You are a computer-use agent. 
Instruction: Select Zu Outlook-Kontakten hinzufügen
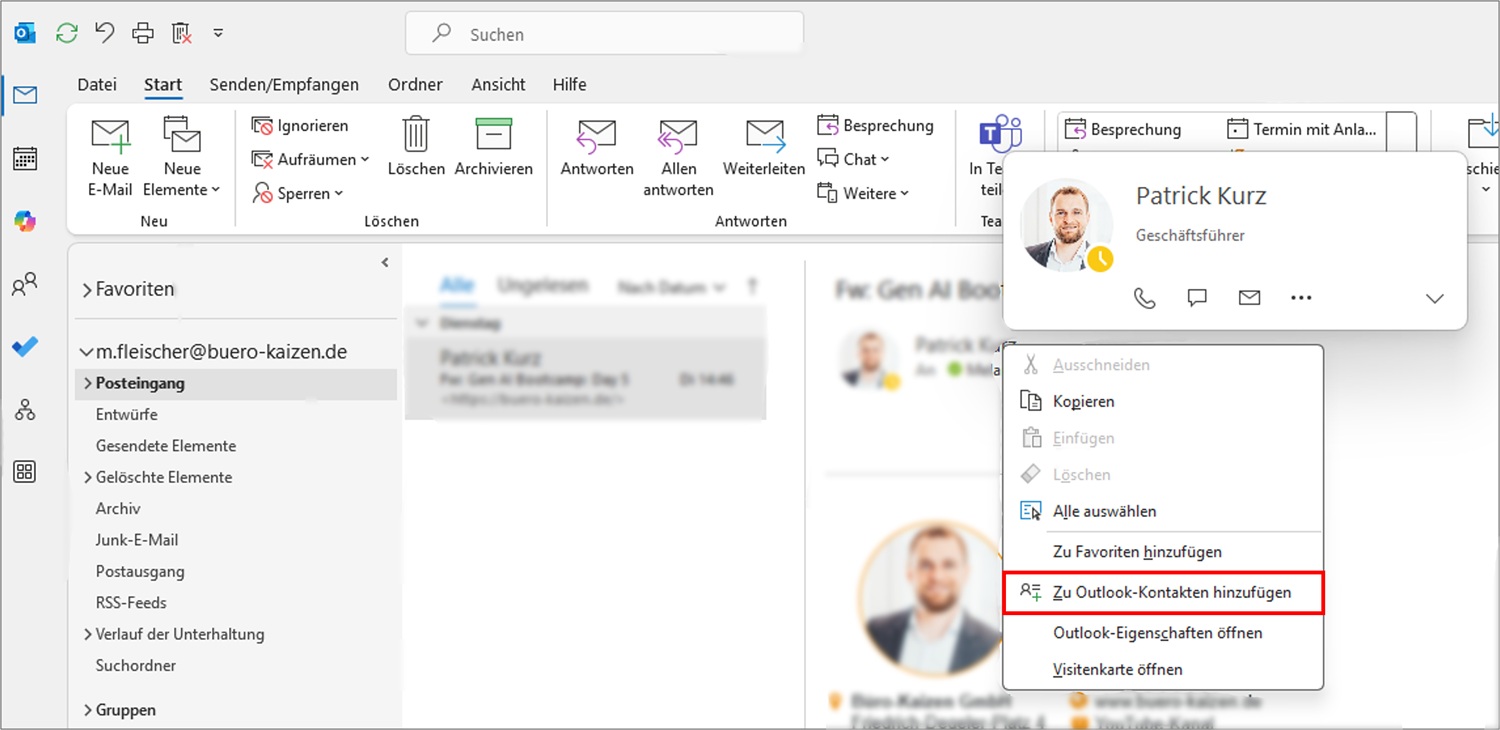point(1171,592)
